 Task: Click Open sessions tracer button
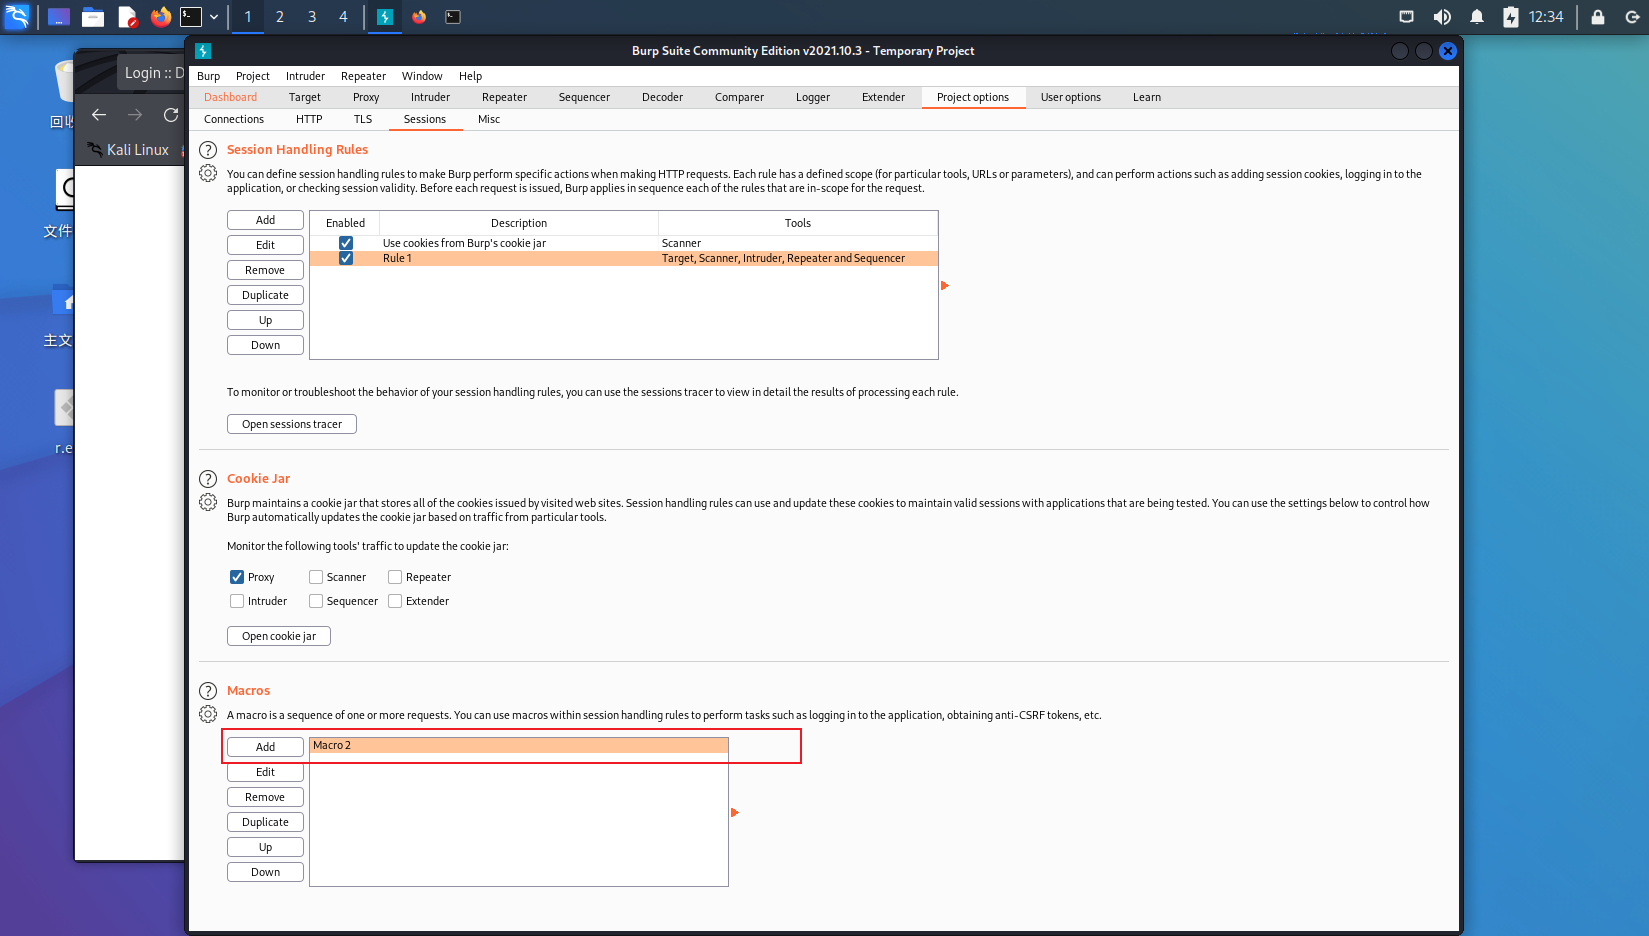coord(292,424)
